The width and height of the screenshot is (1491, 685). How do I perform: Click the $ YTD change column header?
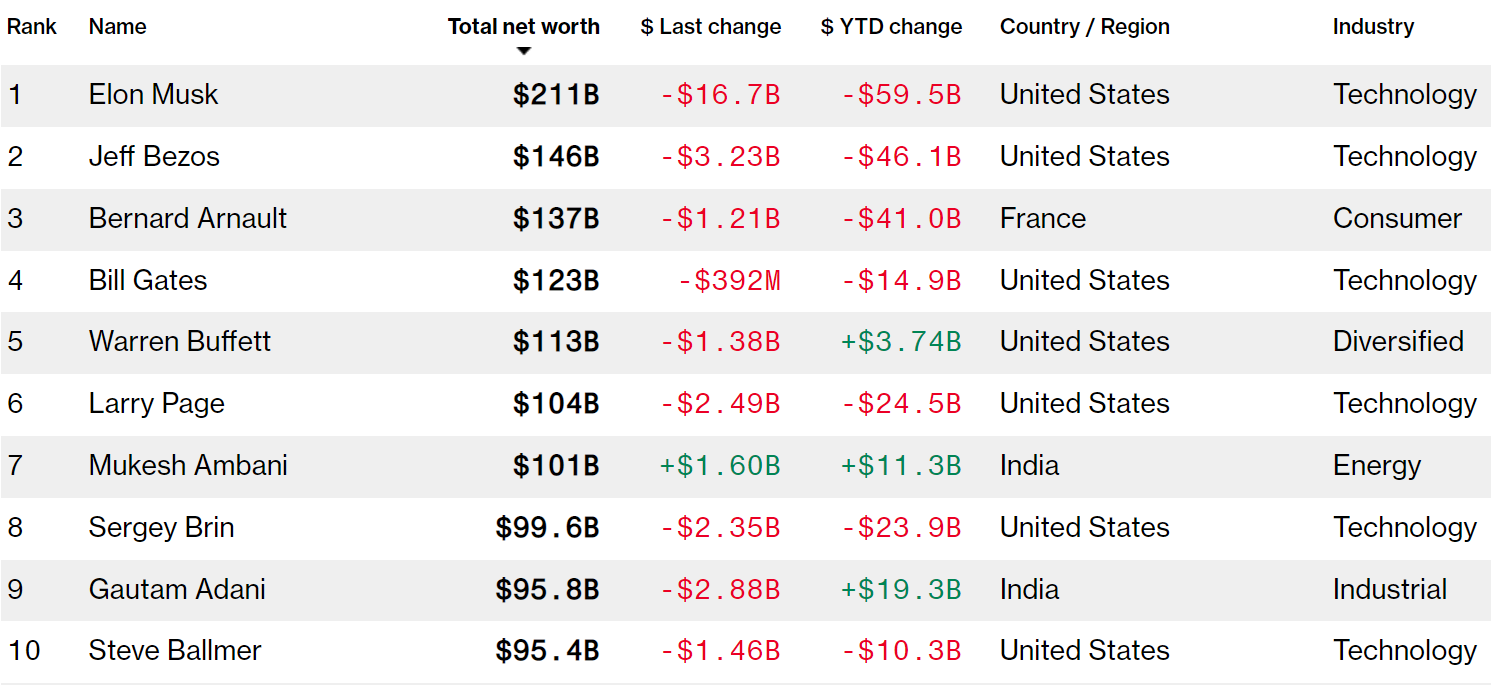pos(891,27)
